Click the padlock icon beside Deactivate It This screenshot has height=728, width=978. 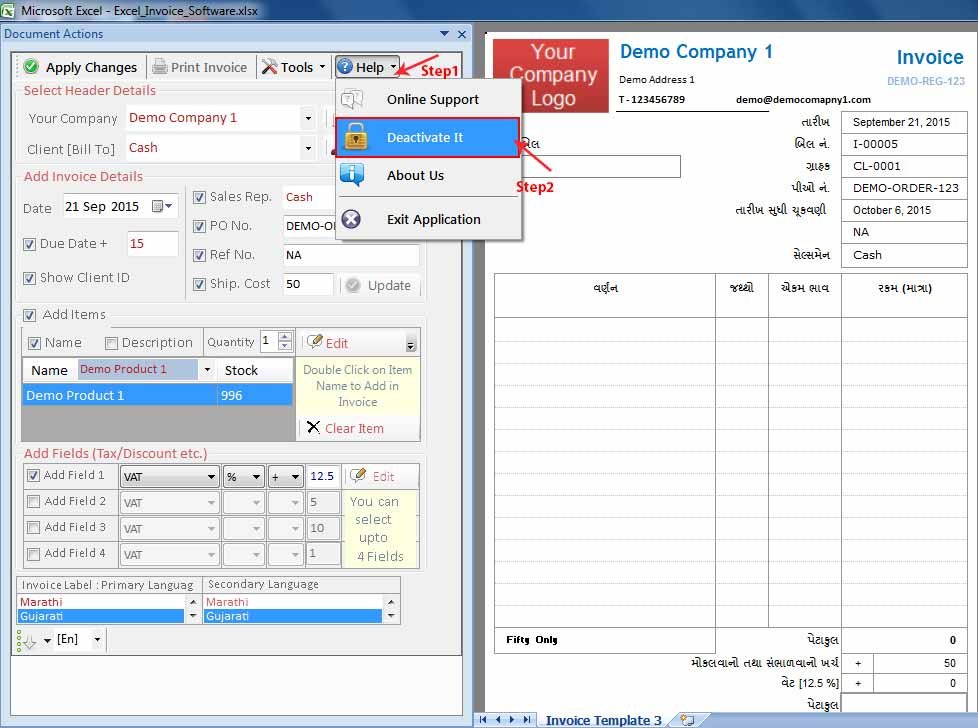pyautogui.click(x=356, y=137)
